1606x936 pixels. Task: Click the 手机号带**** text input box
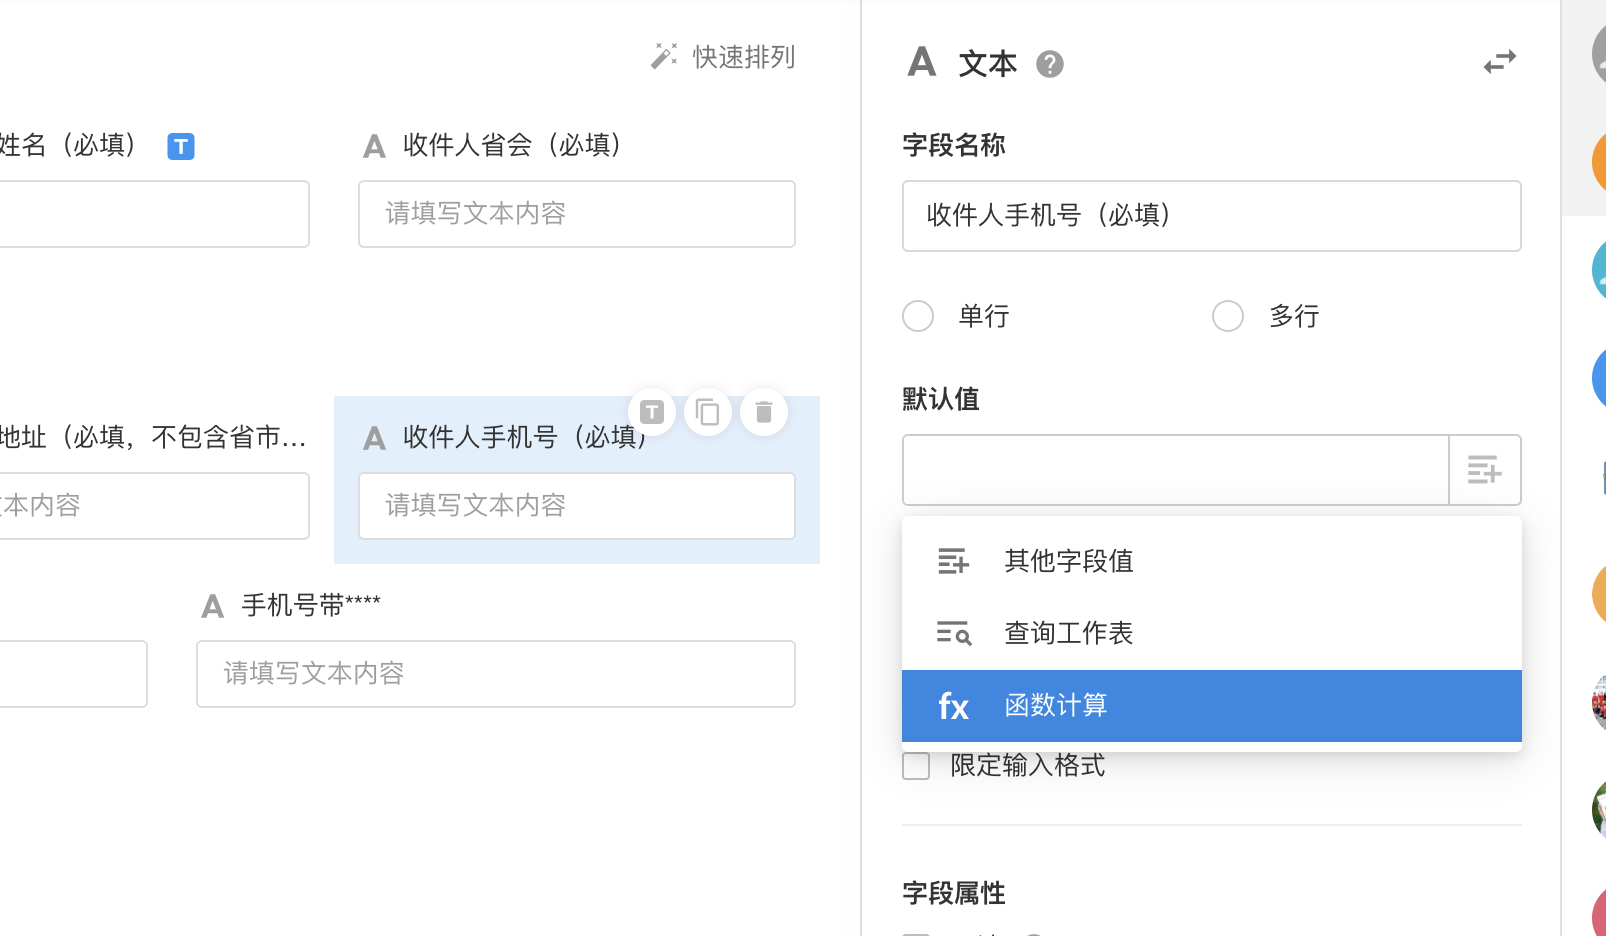[496, 674]
